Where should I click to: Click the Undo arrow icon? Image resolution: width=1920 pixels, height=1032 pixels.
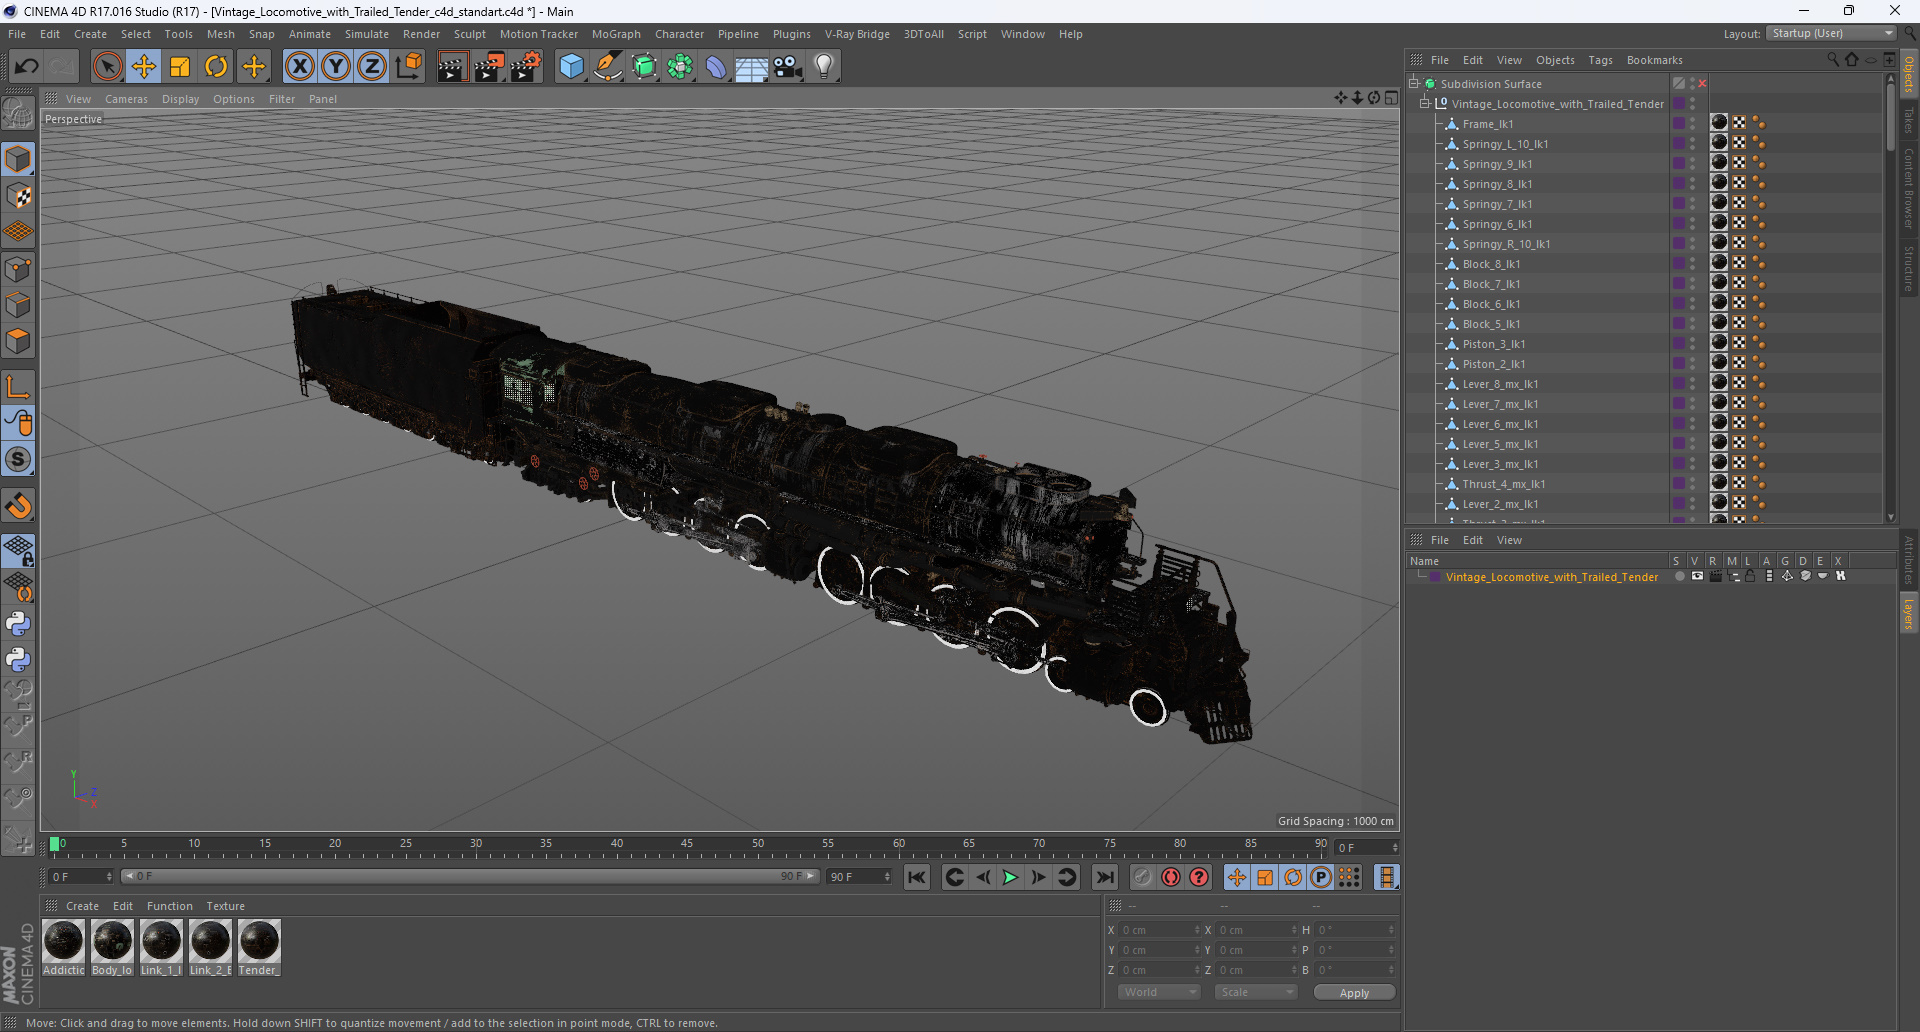(27, 67)
